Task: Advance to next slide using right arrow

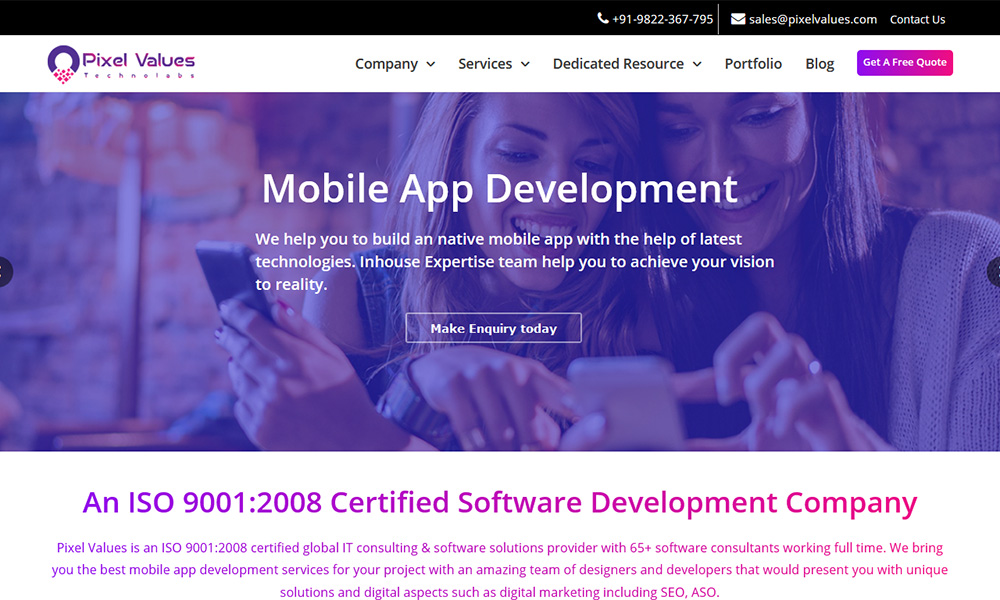Action: (994, 272)
